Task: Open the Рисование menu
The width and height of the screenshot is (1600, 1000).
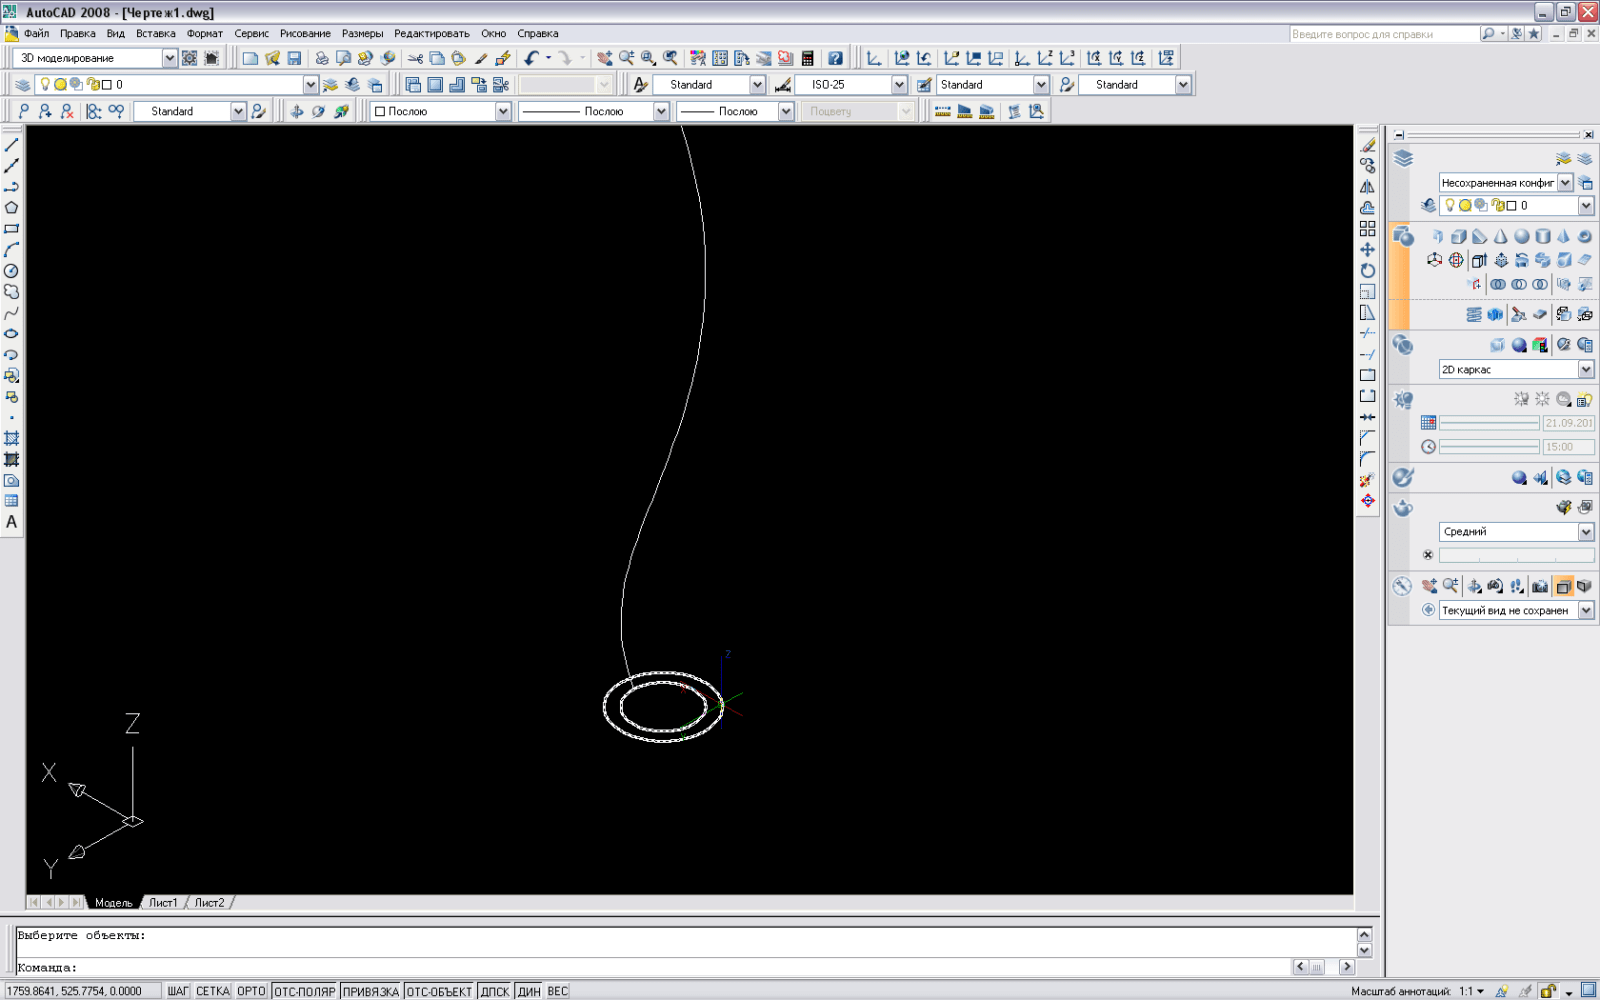Action: pyautogui.click(x=305, y=33)
